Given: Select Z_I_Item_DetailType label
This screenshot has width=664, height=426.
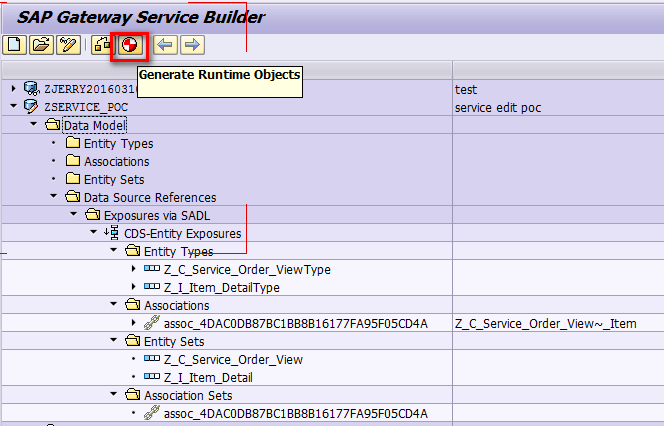Looking at the screenshot, I should tap(222, 288).
